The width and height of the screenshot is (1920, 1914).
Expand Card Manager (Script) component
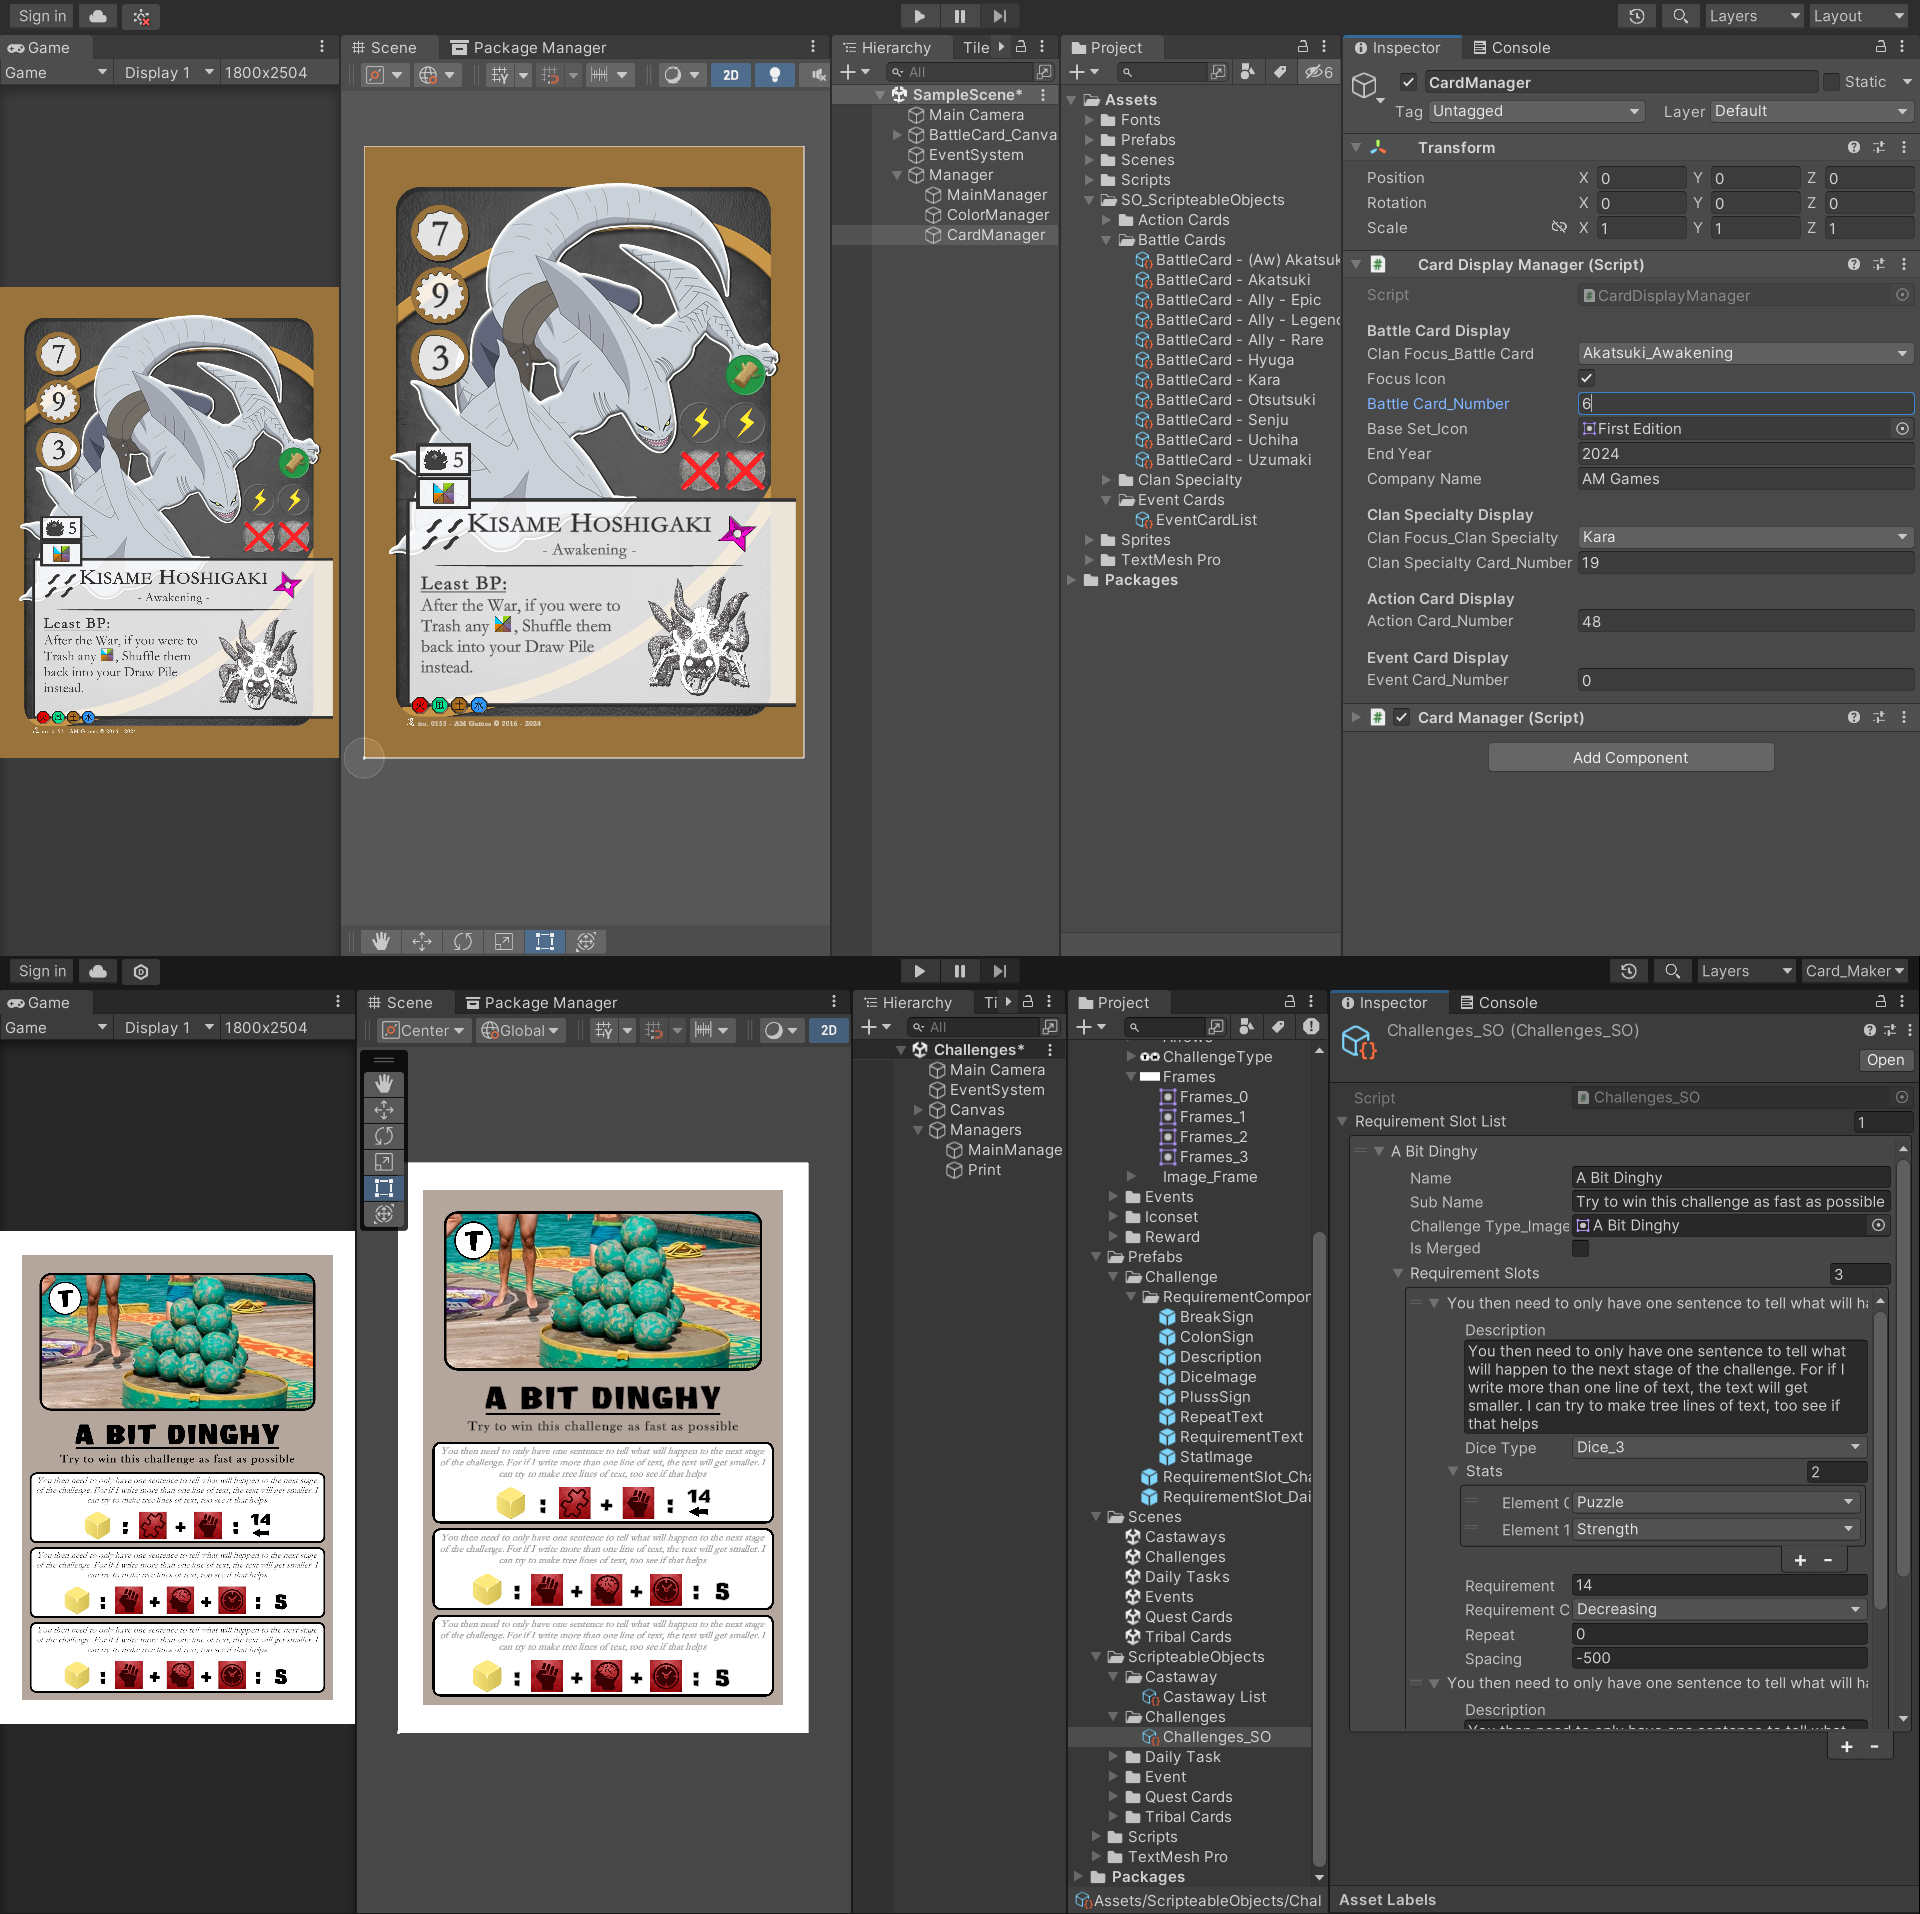pos(1356,717)
